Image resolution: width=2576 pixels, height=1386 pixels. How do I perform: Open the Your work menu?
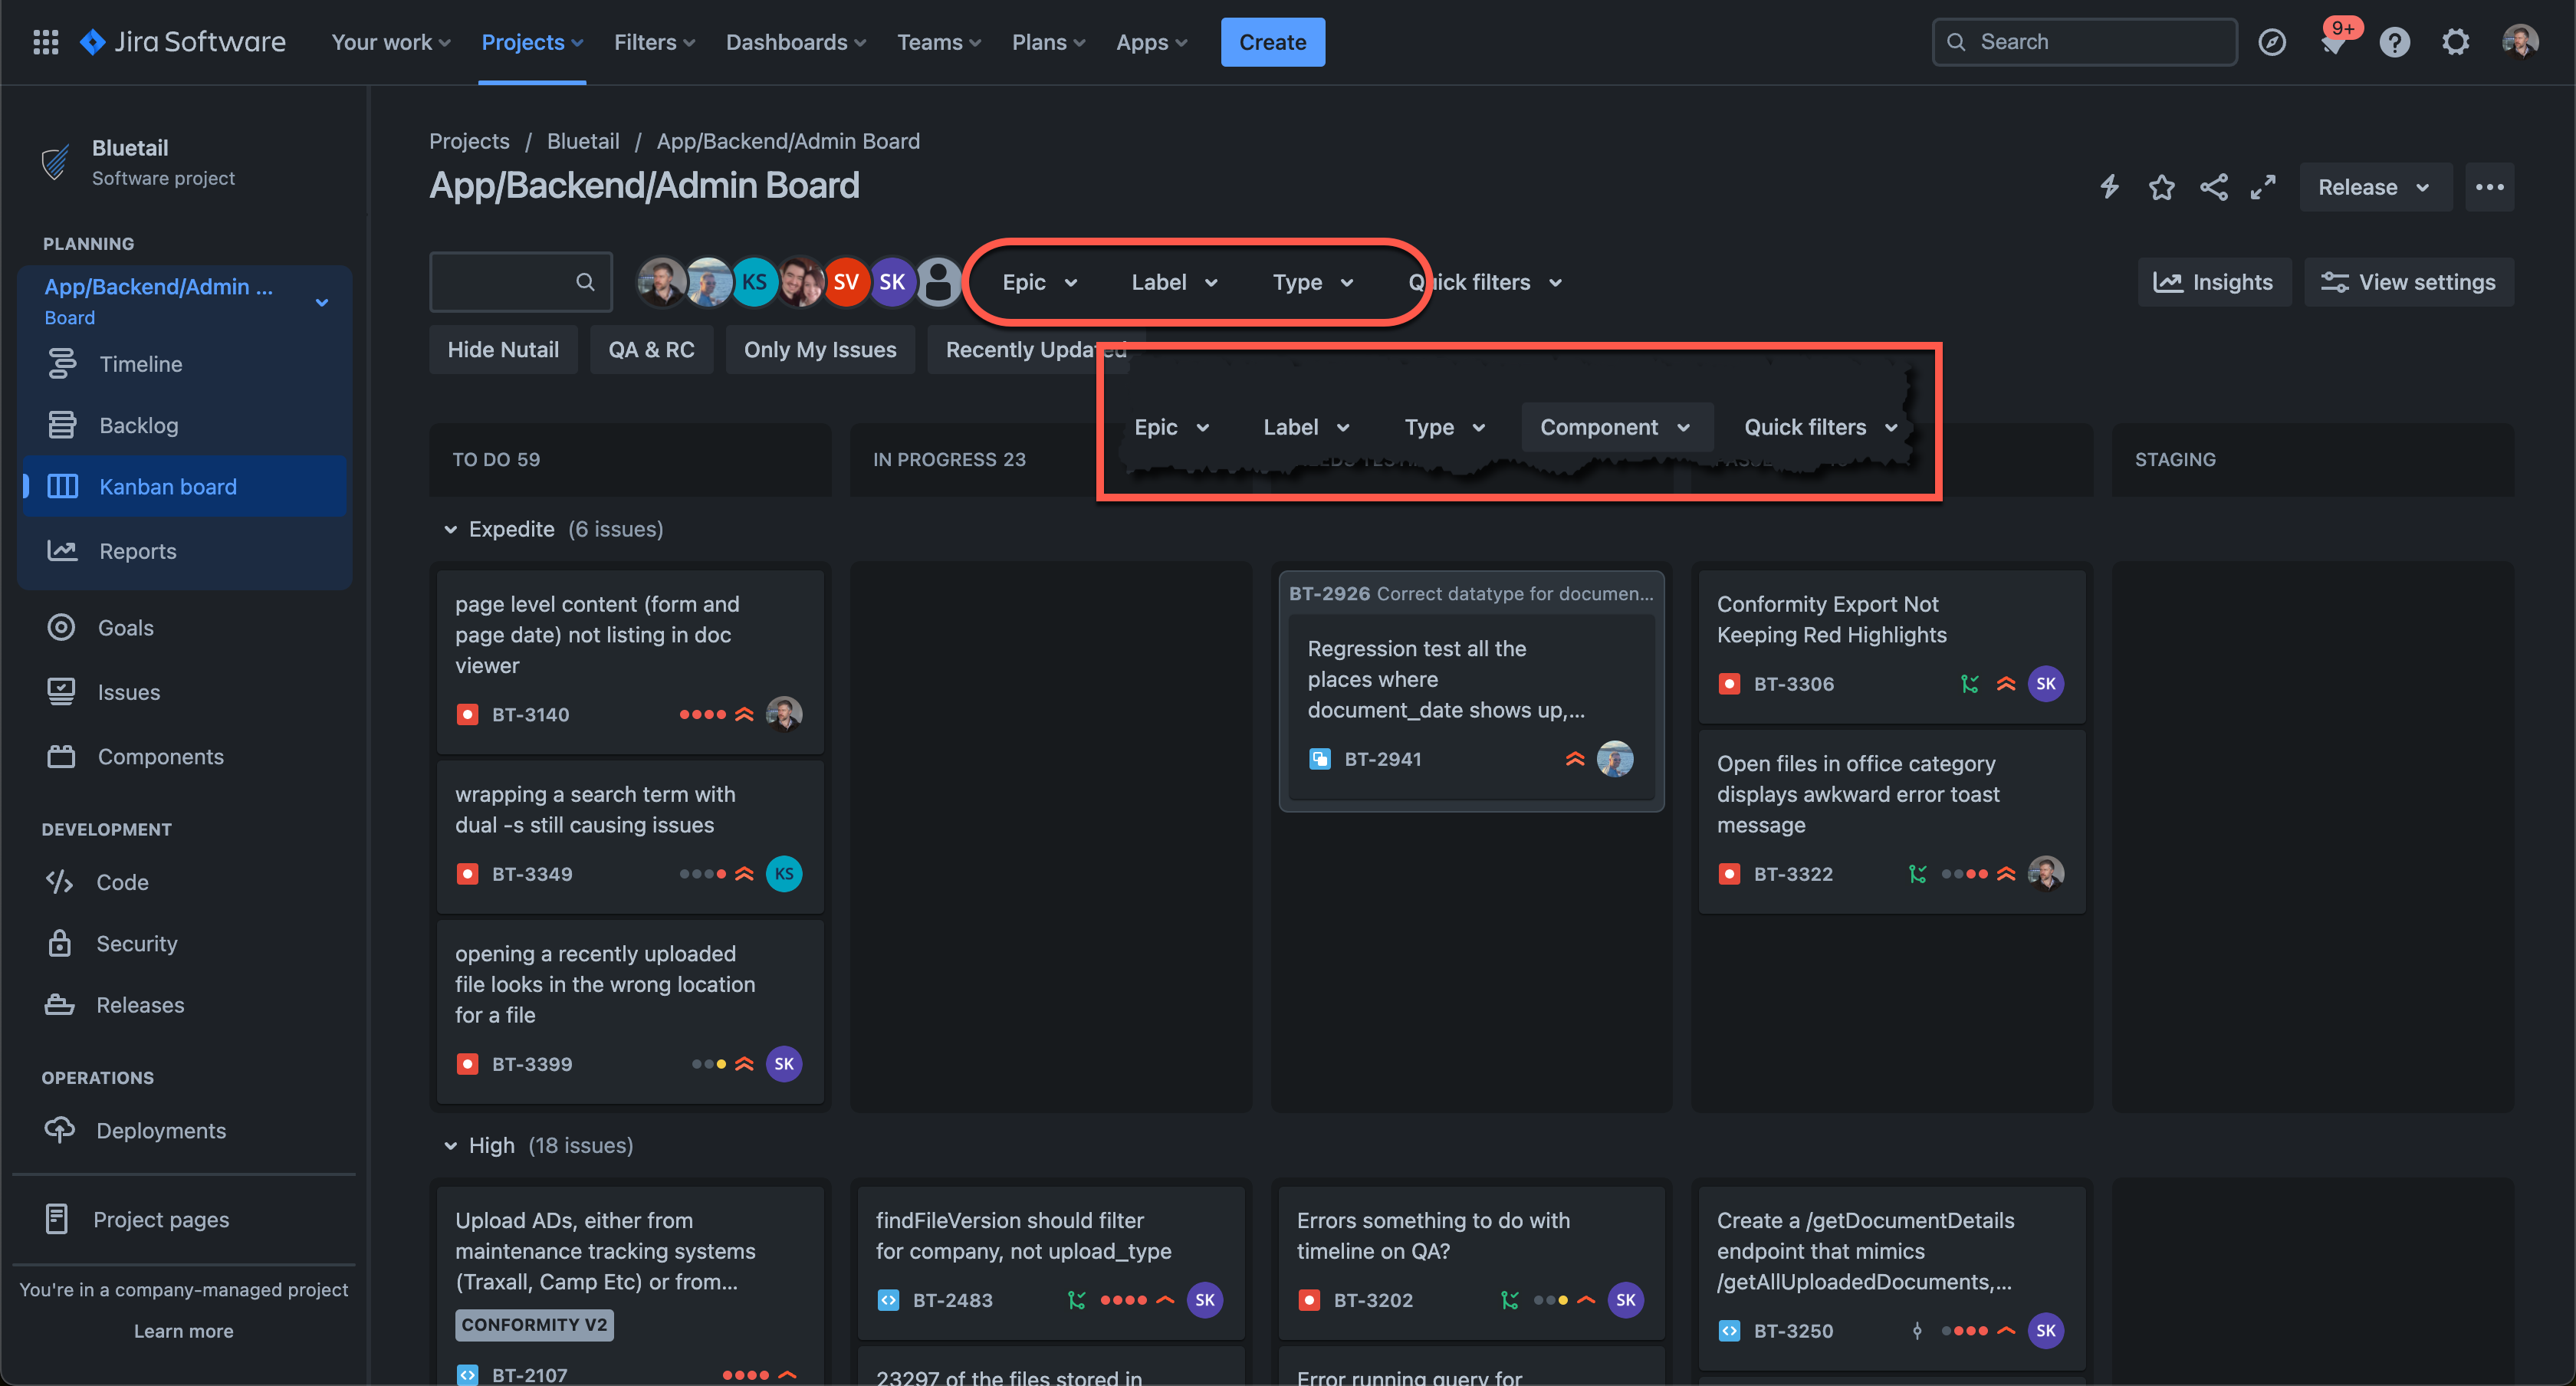391,42
